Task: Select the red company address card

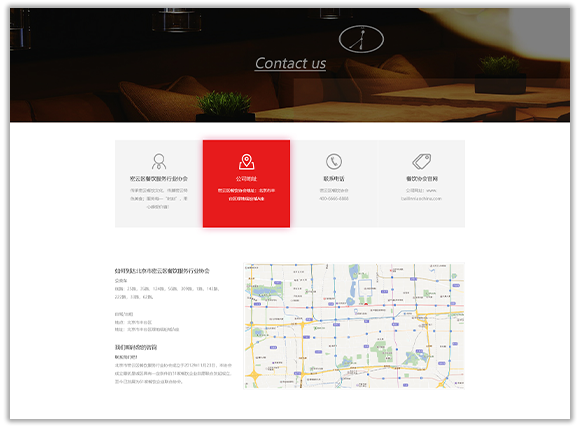Action: pos(246,184)
